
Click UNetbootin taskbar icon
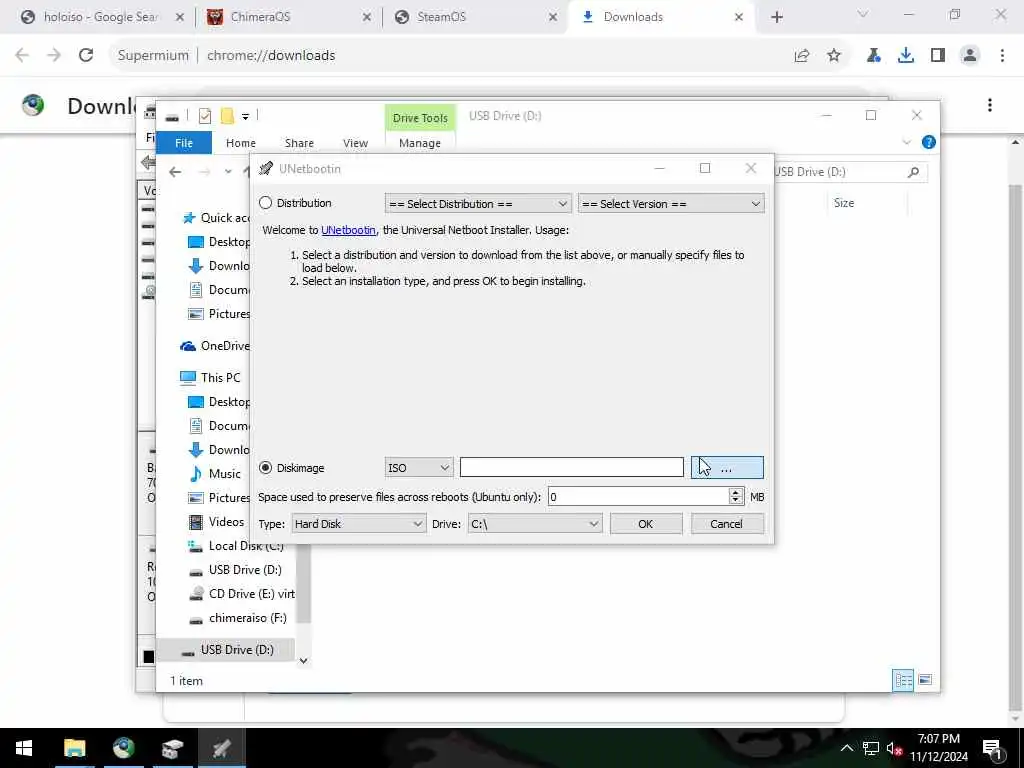221,748
